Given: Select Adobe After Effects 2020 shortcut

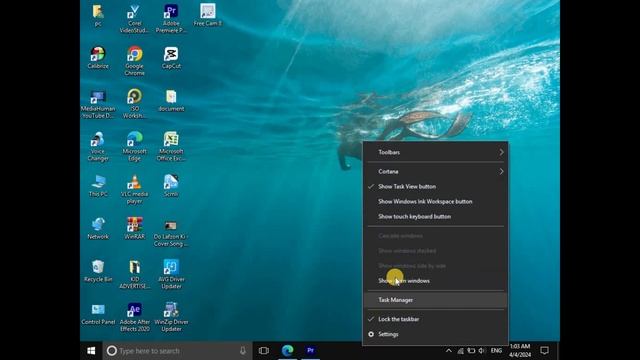Looking at the screenshot, I should click(x=134, y=317).
